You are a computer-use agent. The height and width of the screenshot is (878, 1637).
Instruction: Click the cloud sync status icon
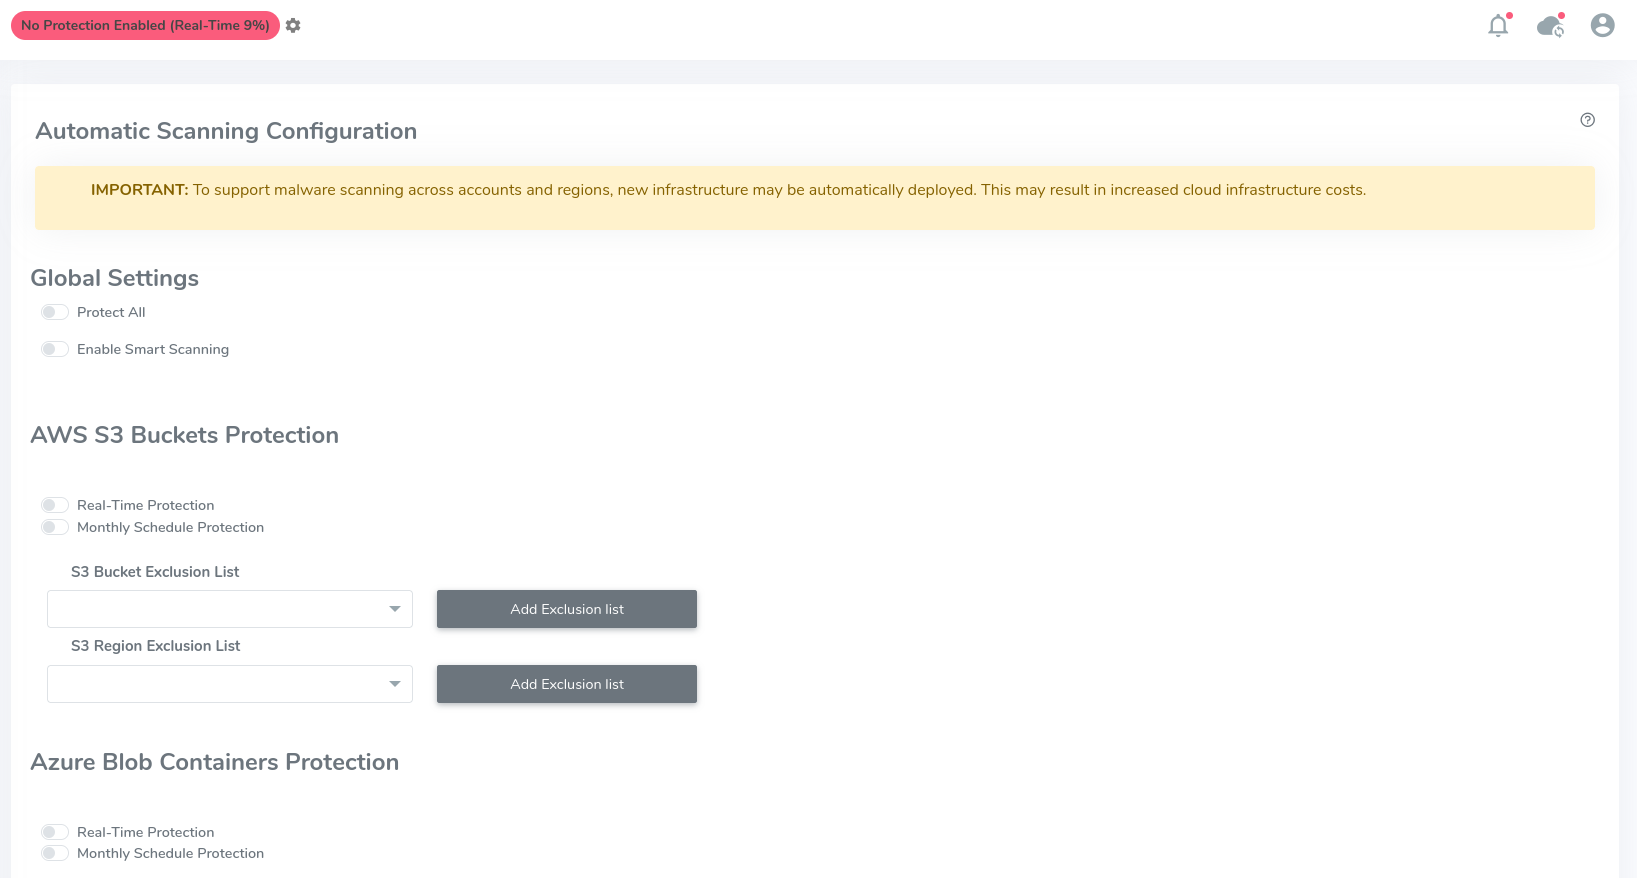[x=1550, y=26]
